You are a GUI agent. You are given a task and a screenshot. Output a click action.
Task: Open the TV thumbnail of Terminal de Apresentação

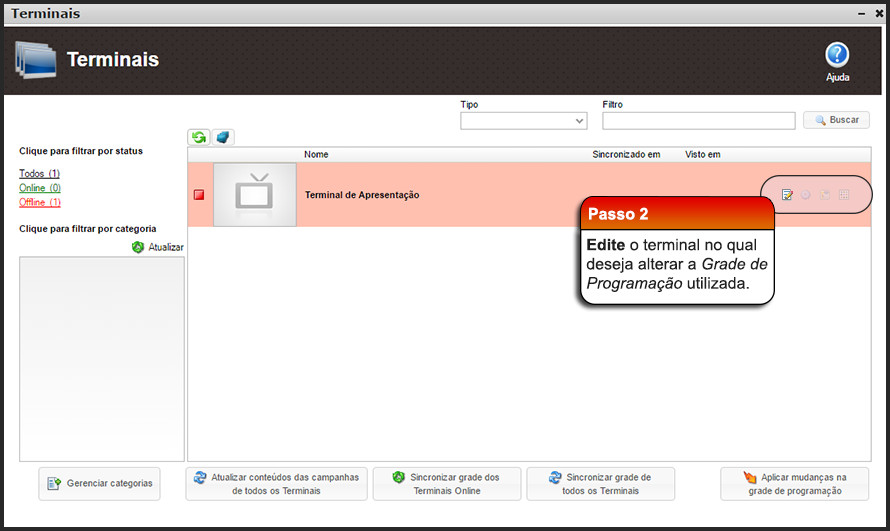255,195
